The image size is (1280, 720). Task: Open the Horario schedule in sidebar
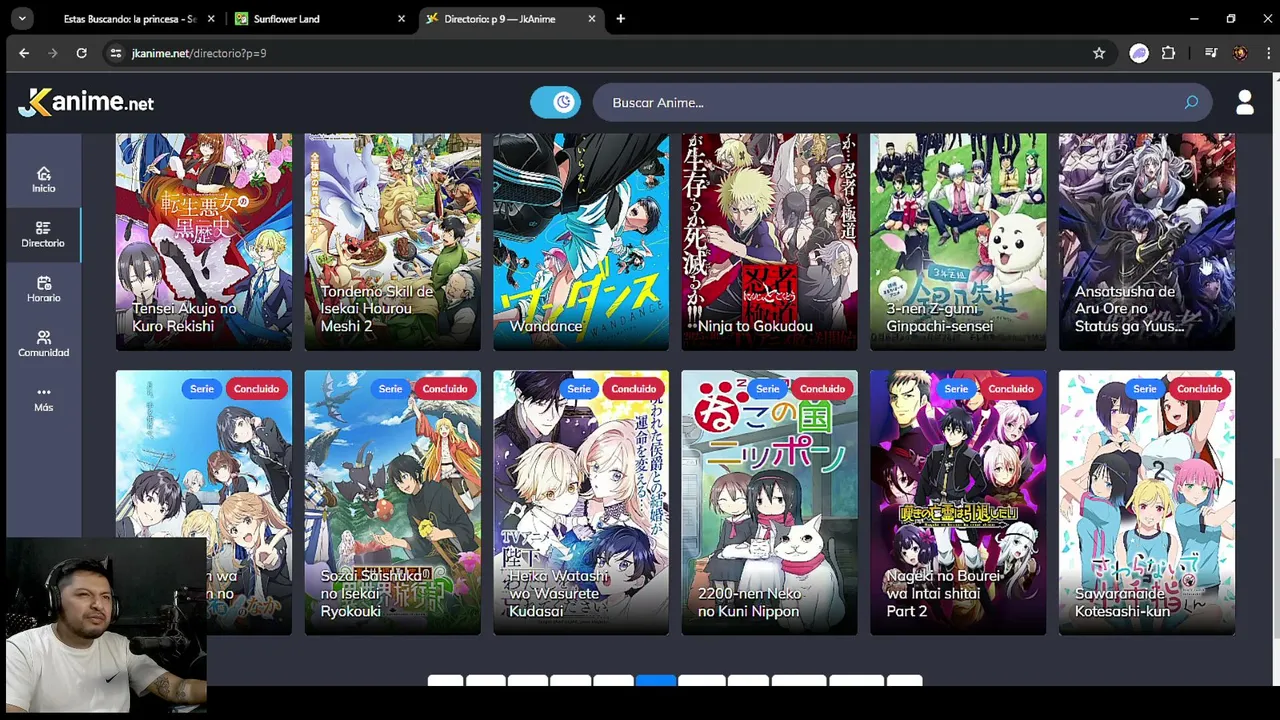[43, 289]
